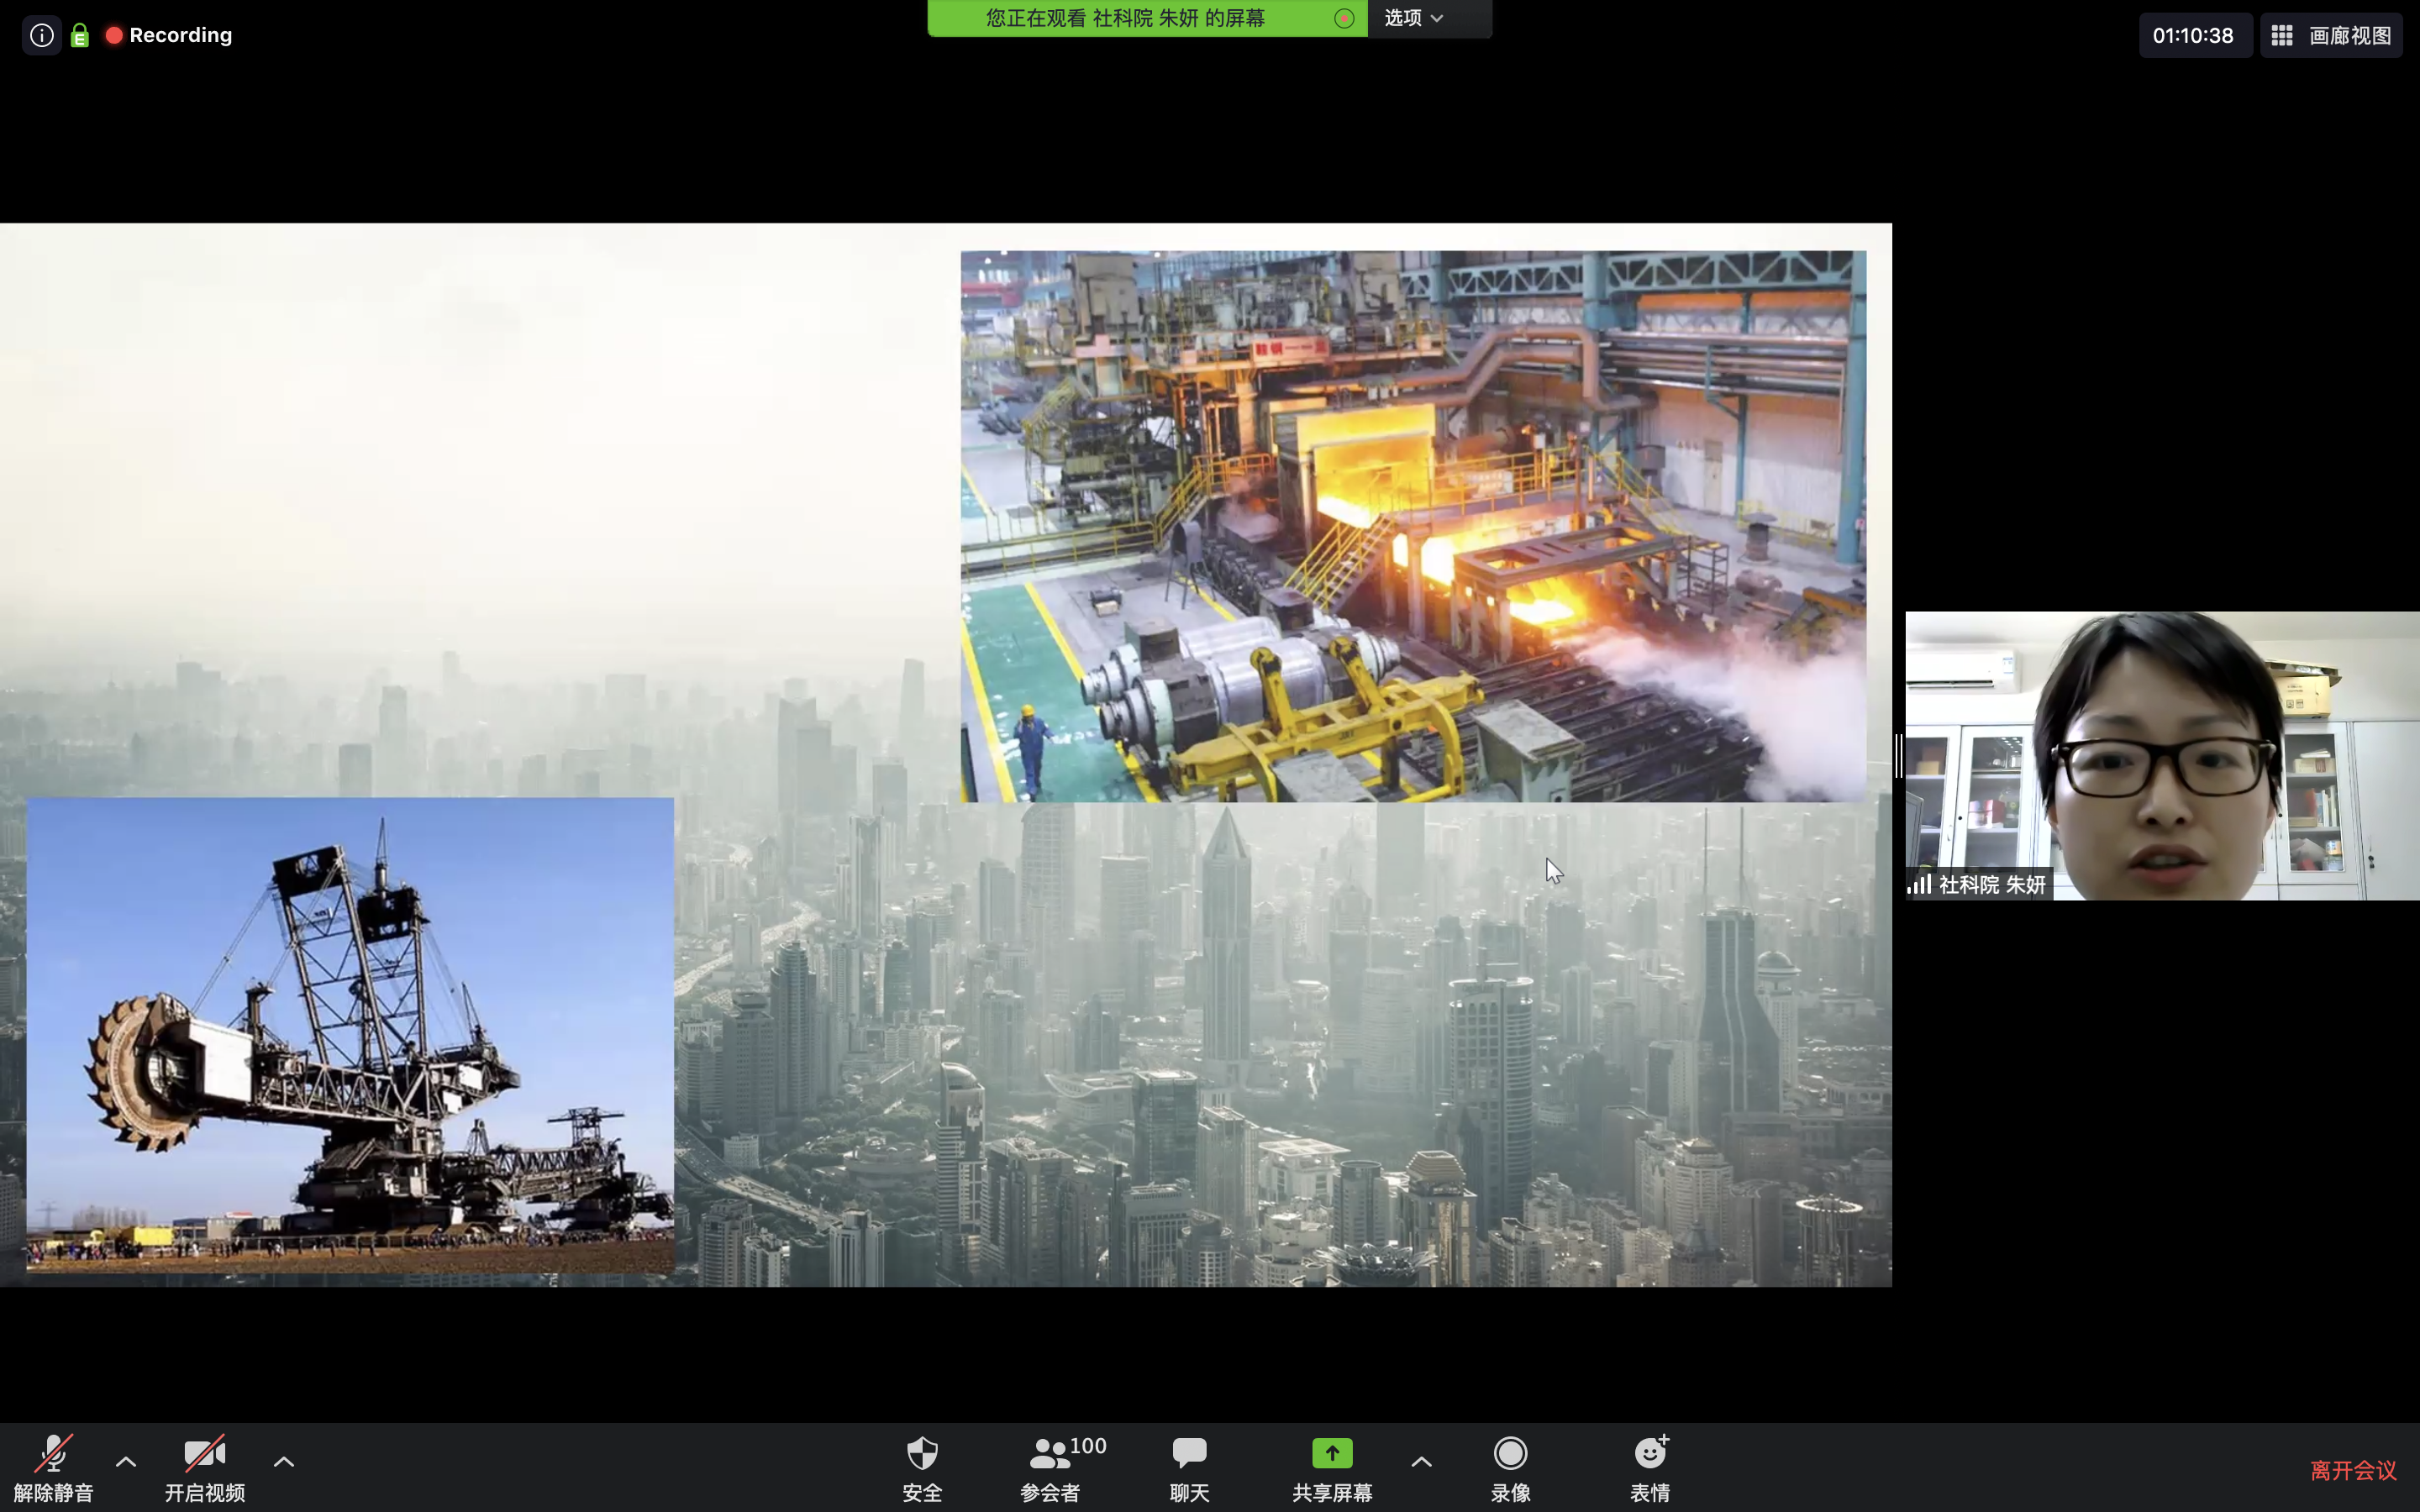This screenshot has height=1512, width=2420.
Task: Switch layout using 画廊视图
Action: click(2331, 36)
